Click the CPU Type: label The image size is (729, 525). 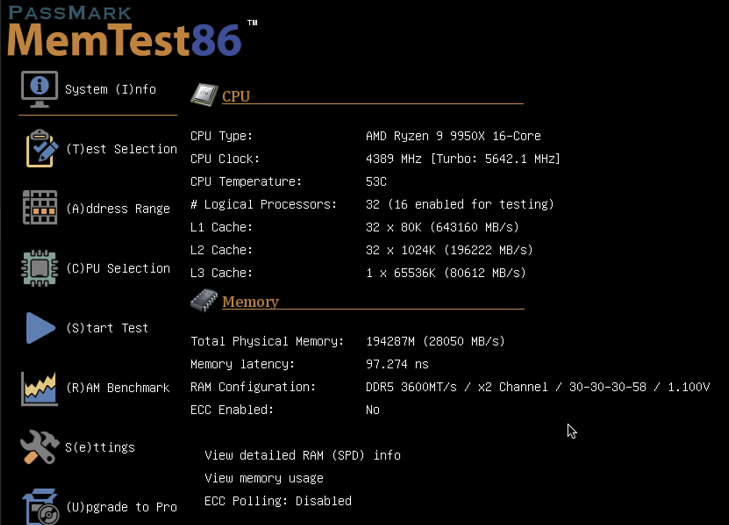(x=221, y=136)
